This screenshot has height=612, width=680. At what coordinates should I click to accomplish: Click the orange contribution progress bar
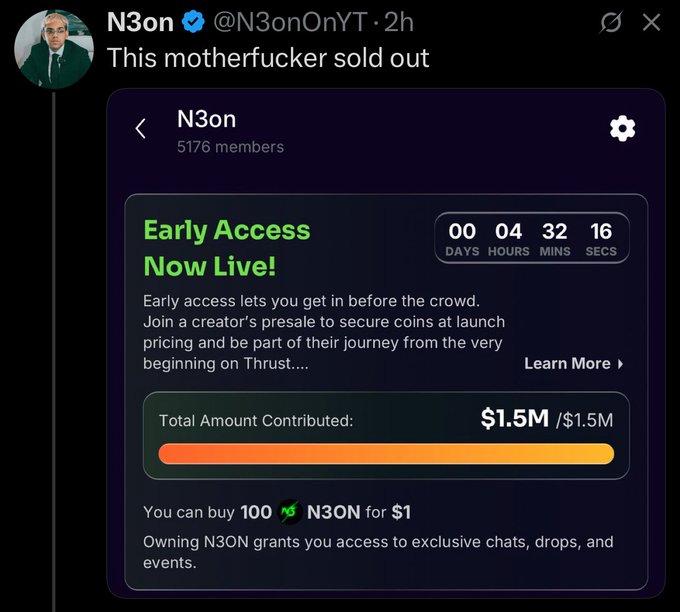[x=386, y=454]
